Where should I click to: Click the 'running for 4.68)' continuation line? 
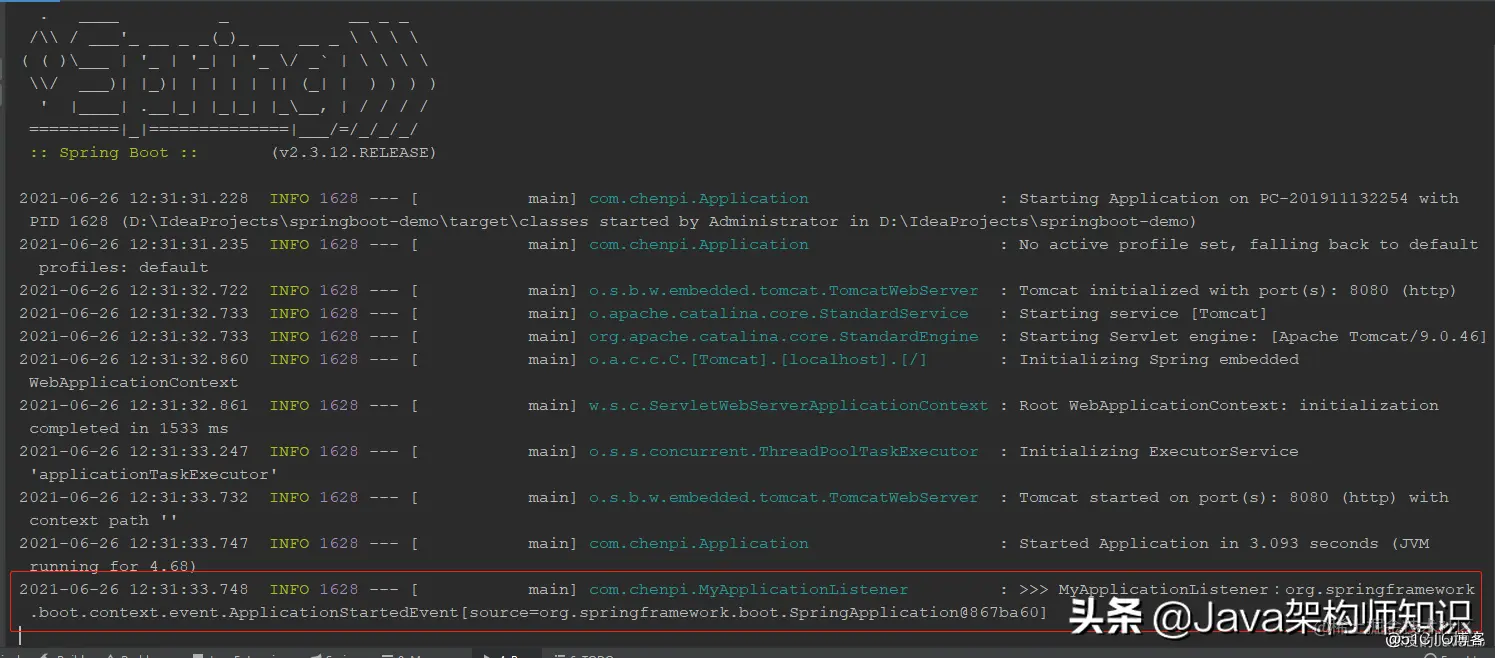(114, 567)
